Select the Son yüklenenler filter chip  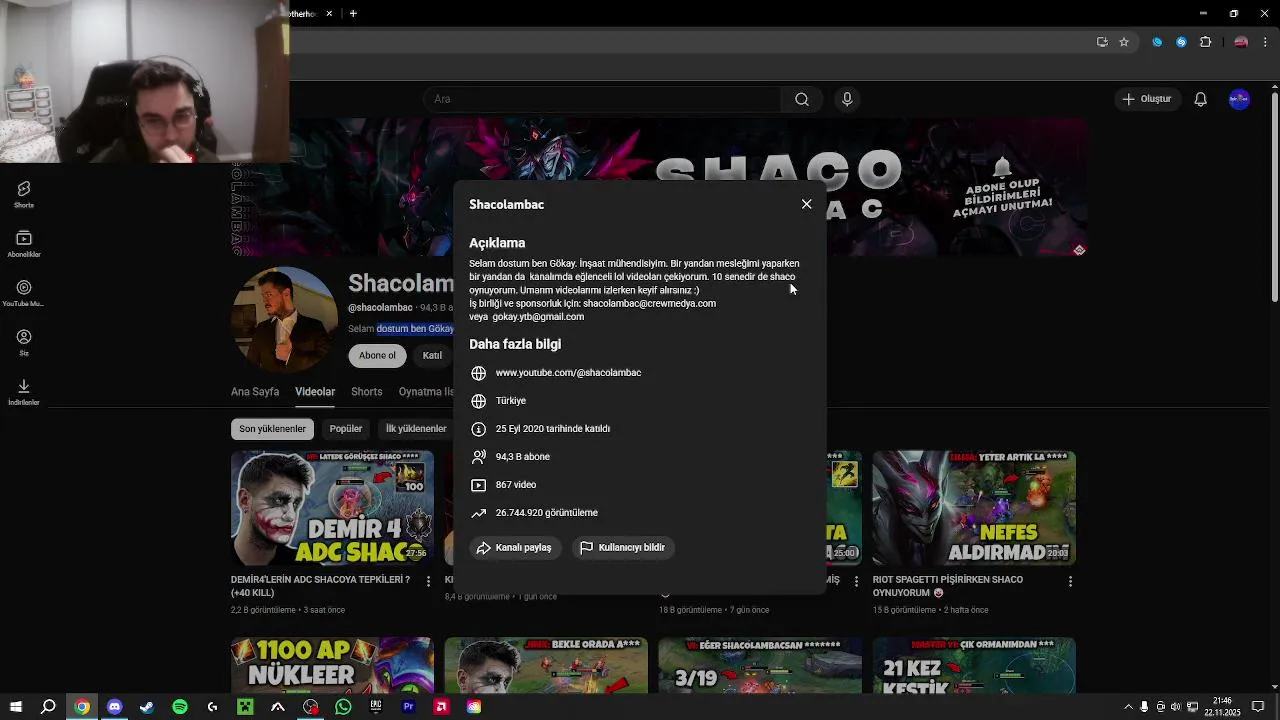tap(272, 429)
